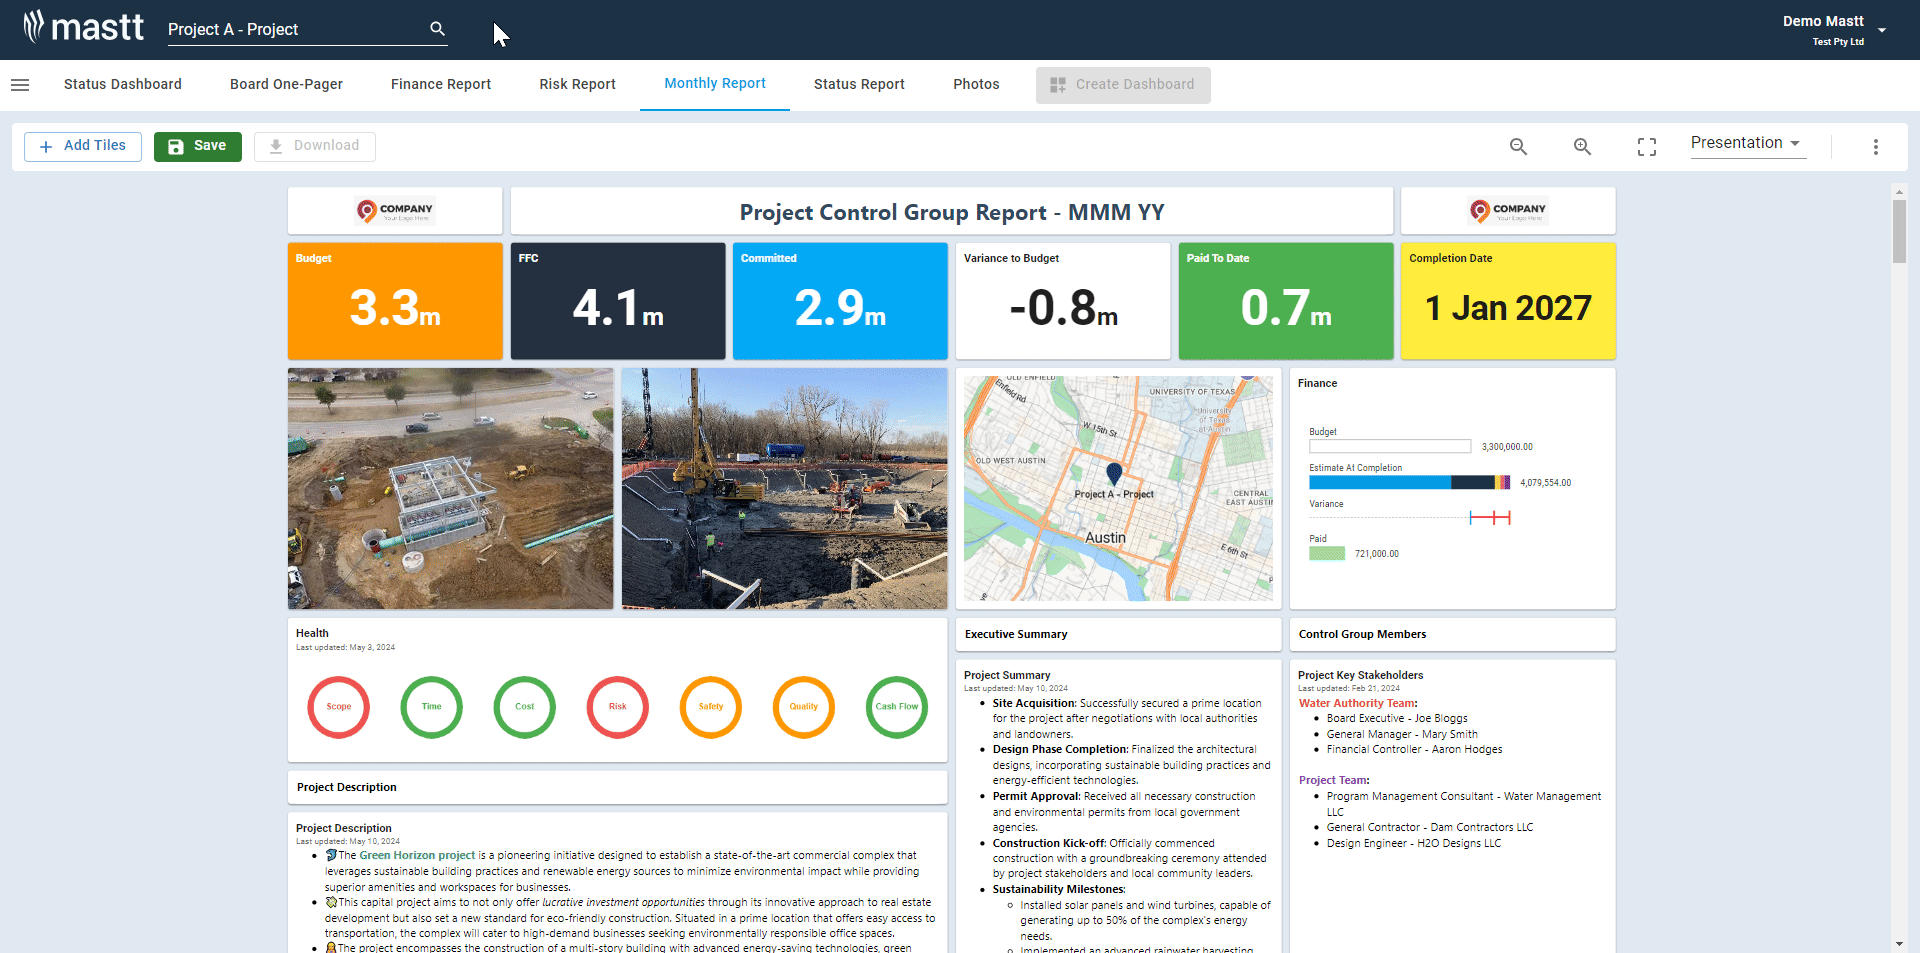Image resolution: width=1920 pixels, height=953 pixels.
Task: Expand the Presentation mode dropdown
Action: pos(1746,143)
